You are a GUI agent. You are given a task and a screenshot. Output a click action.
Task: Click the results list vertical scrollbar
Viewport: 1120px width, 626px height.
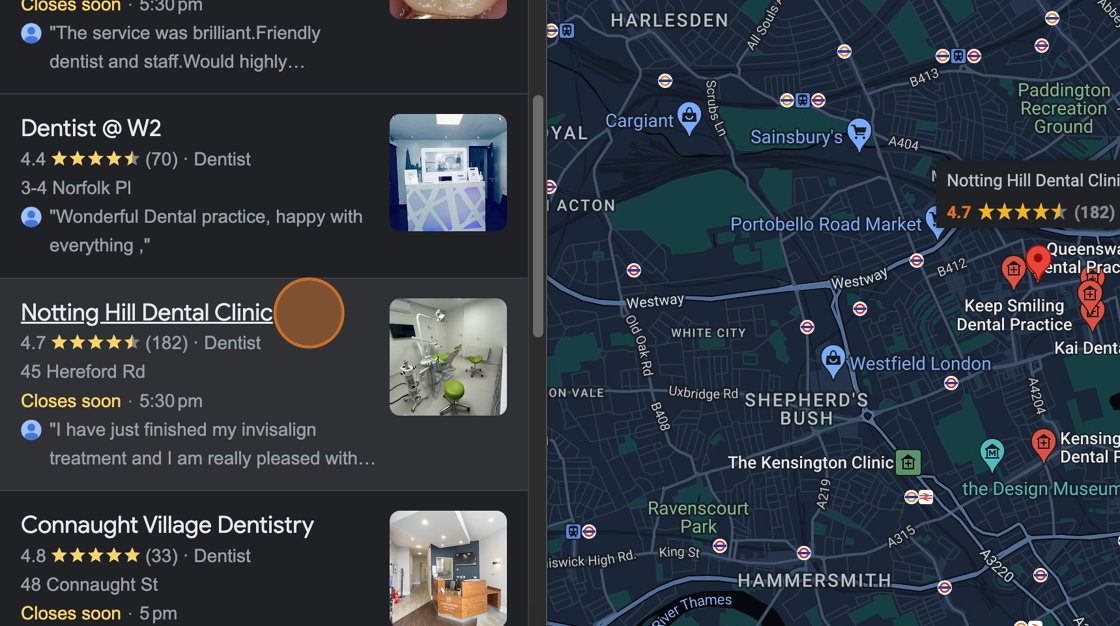pyautogui.click(x=538, y=216)
